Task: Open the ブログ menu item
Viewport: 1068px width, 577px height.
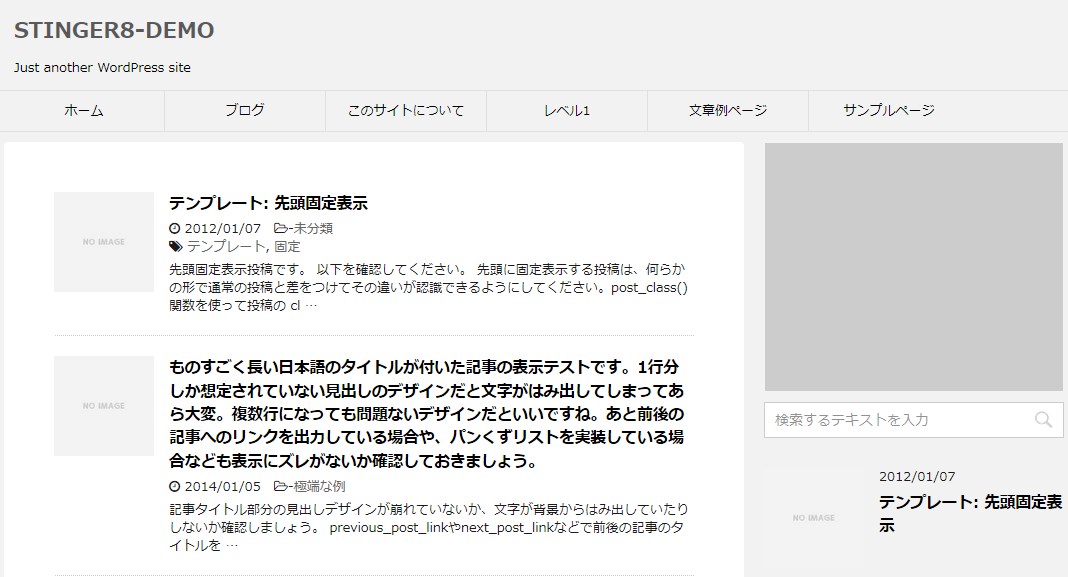Action: [x=243, y=110]
